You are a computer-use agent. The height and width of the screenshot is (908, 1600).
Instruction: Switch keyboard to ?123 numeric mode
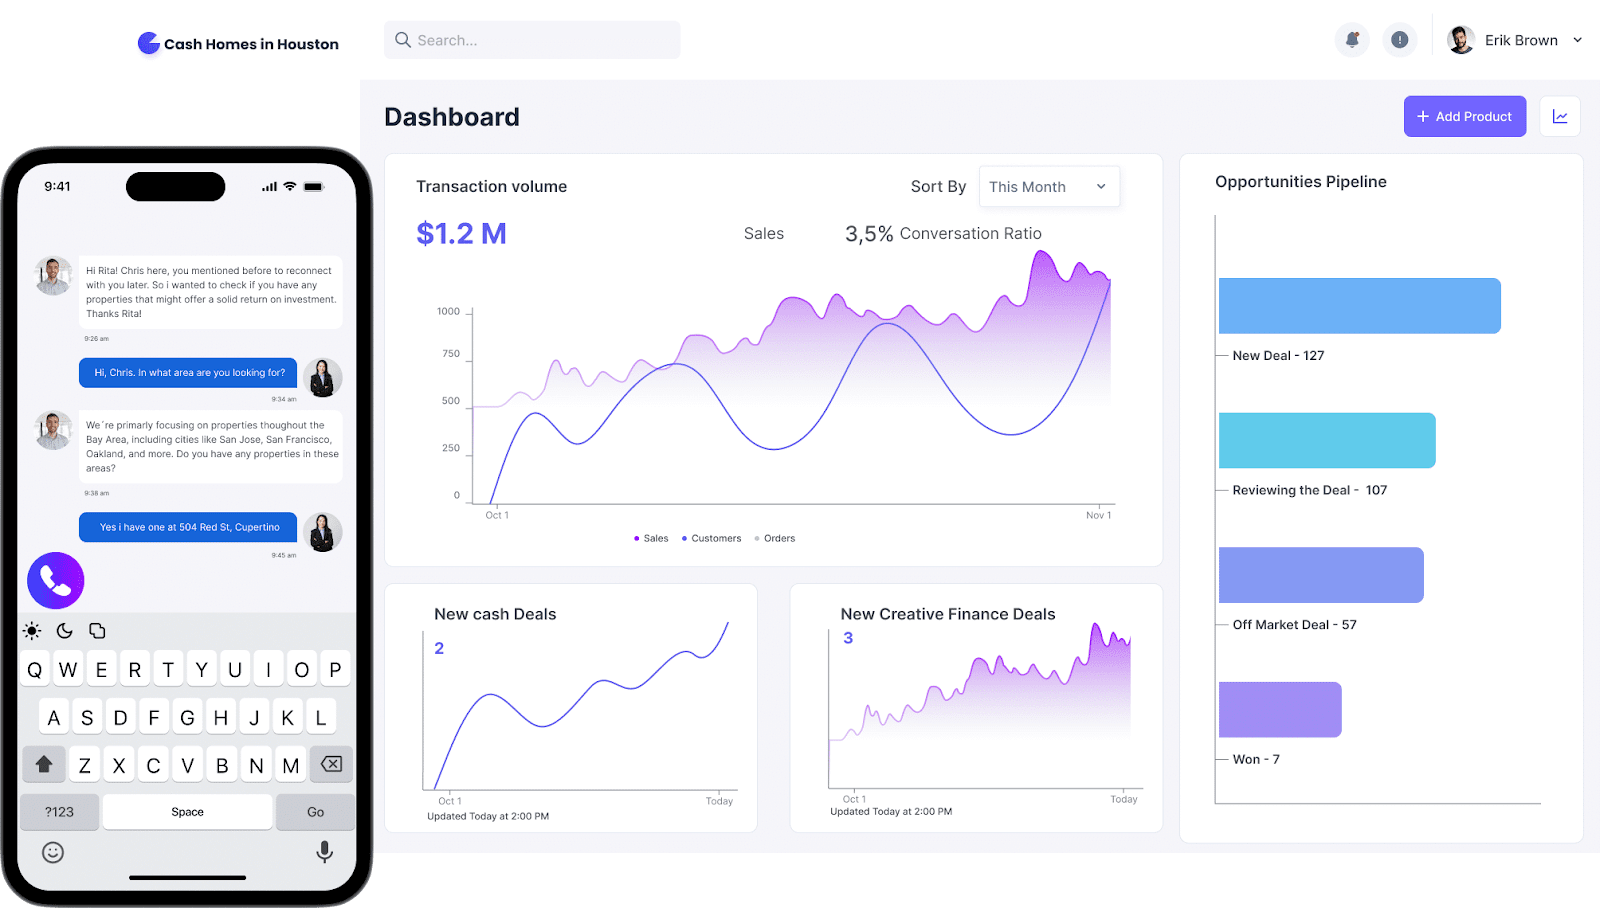[x=60, y=812]
